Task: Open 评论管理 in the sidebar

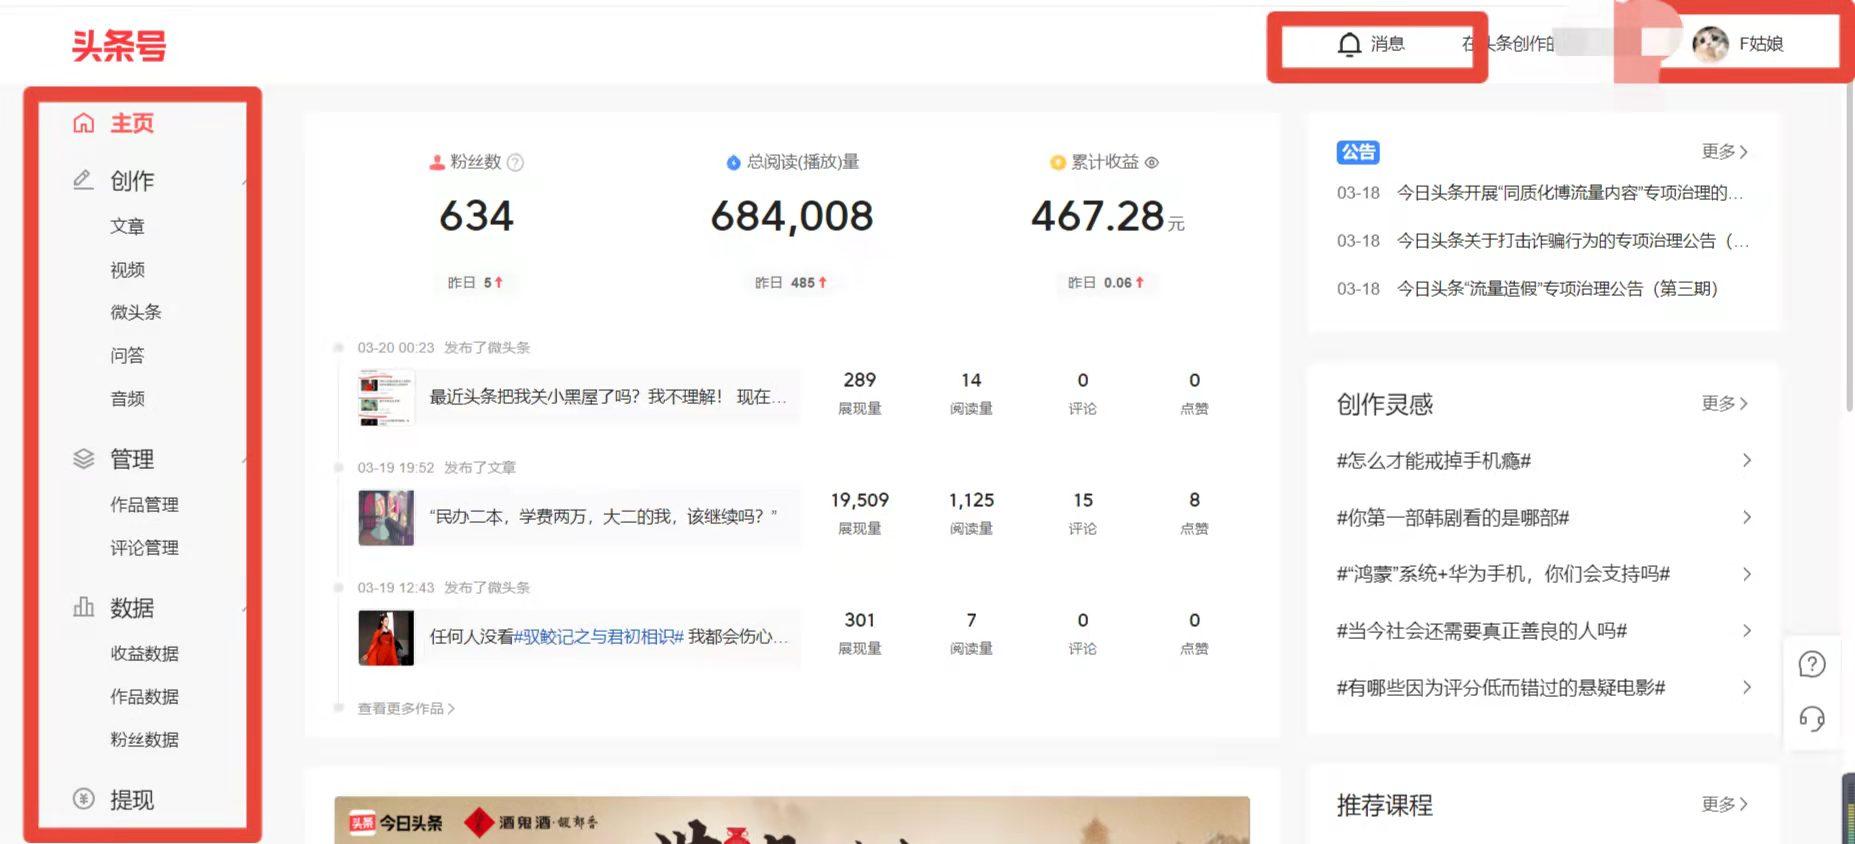Action: 144,547
